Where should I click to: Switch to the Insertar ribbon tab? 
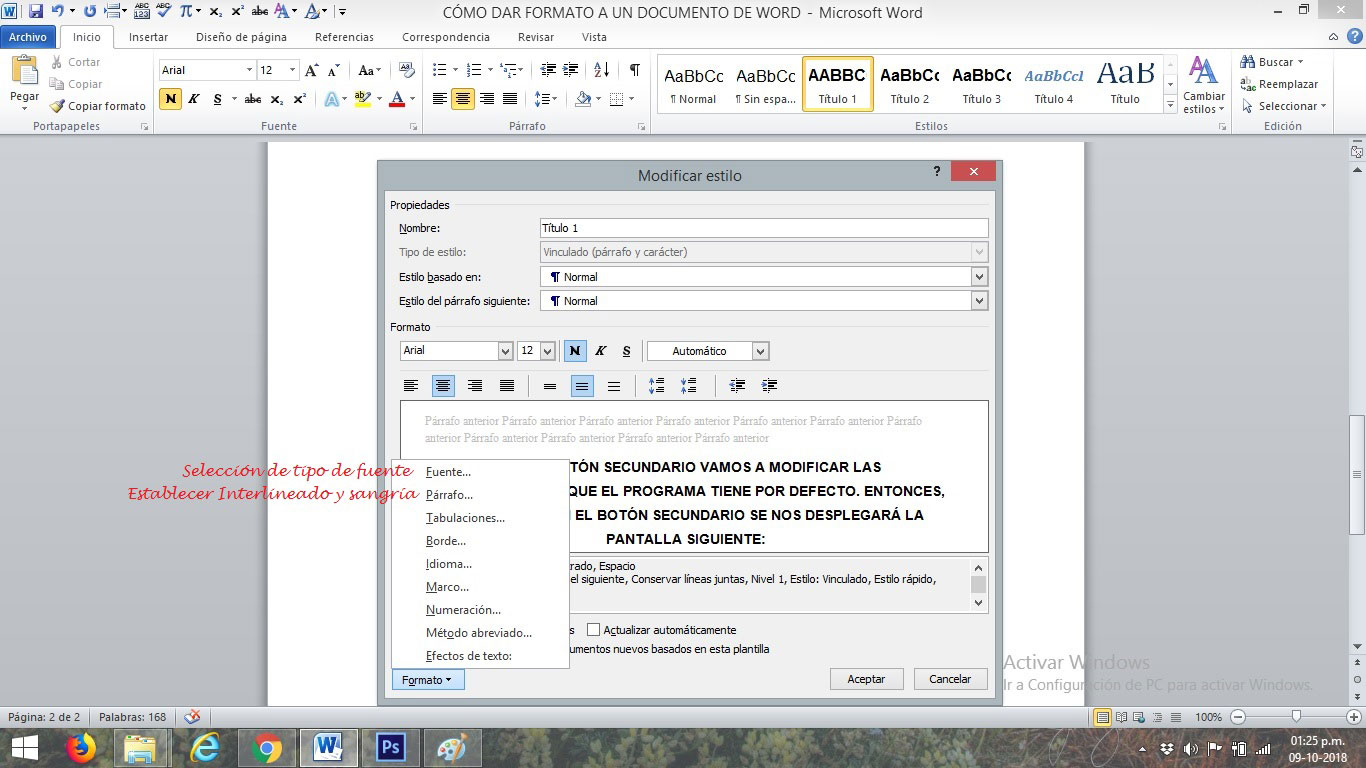[x=148, y=37]
